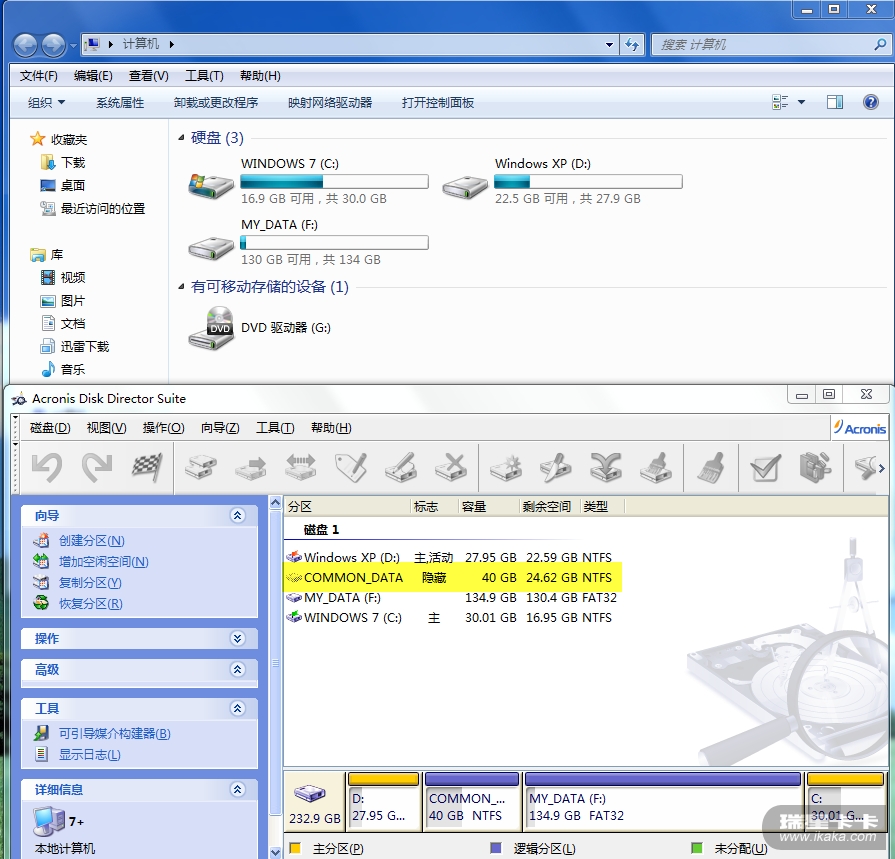Click 增加空闲空间(N) wizard link
The width and height of the screenshot is (895, 859).
click(103, 562)
